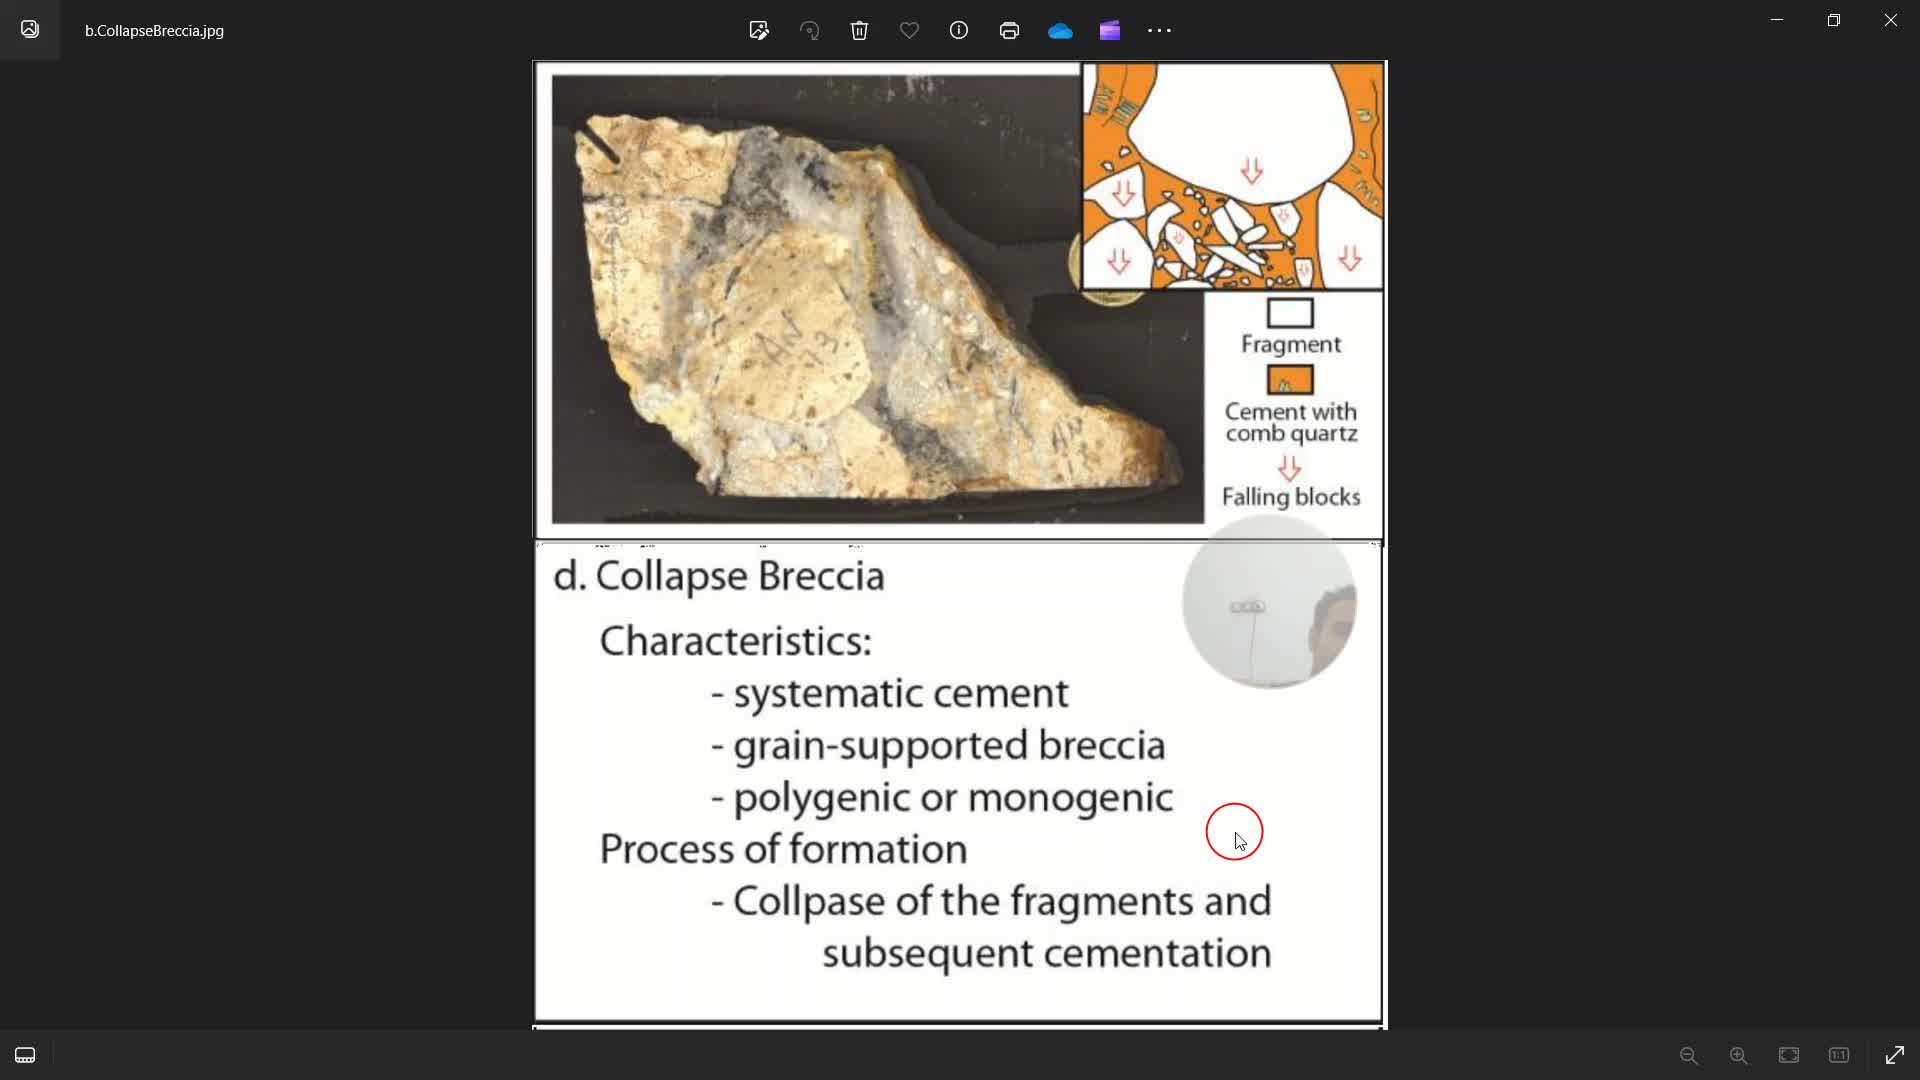Delete the photo using trash icon
This screenshot has width=1920, height=1080.
coord(859,30)
